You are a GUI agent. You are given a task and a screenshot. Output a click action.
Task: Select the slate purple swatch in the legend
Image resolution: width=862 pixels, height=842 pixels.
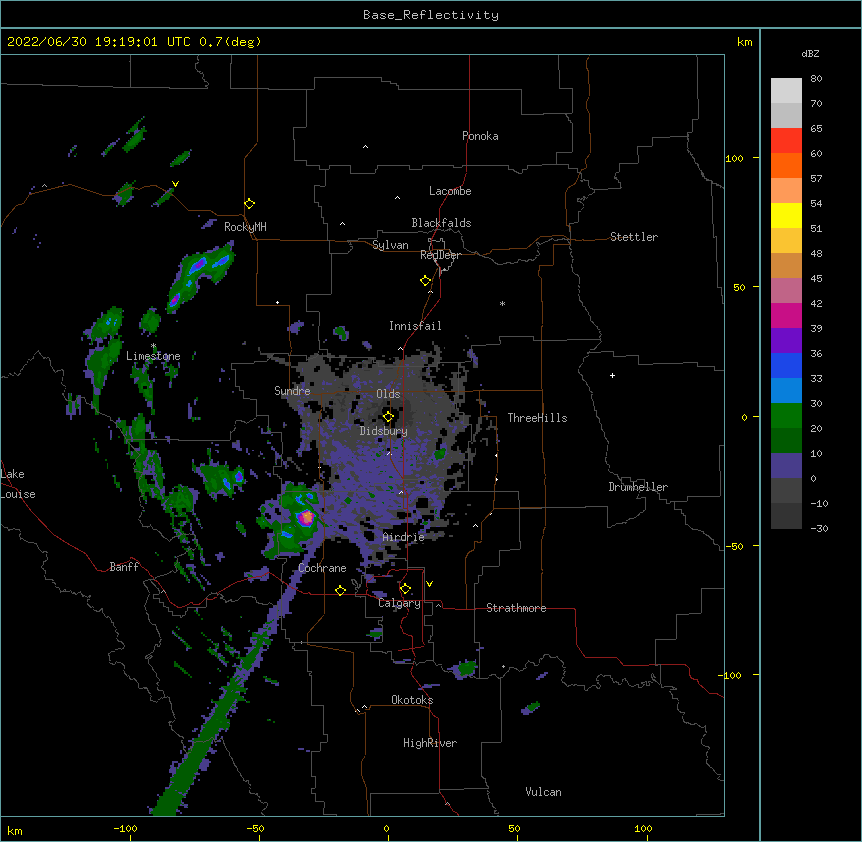(x=786, y=466)
